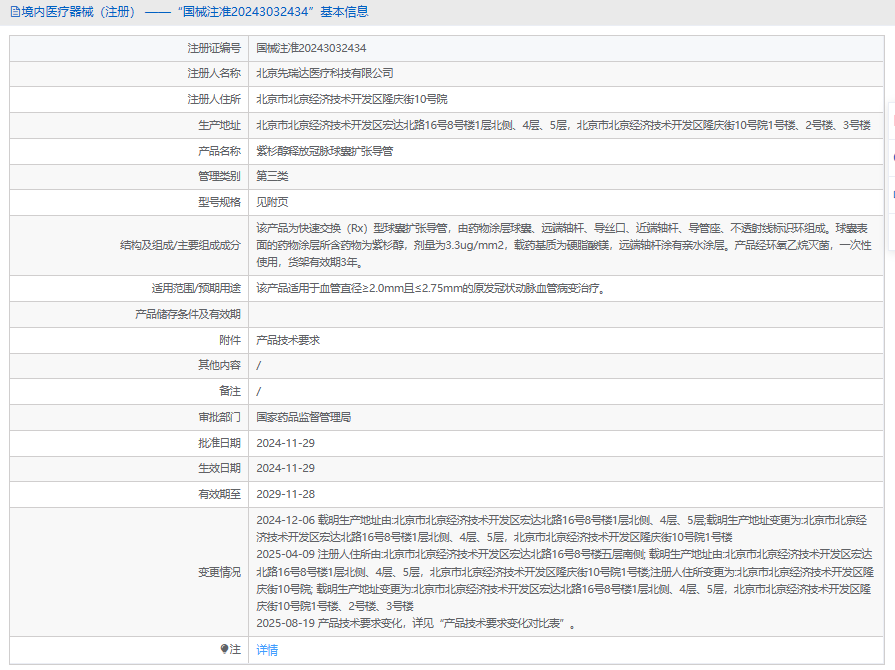Click the 生效日期 label
The width and height of the screenshot is (895, 670).
[x=219, y=469]
